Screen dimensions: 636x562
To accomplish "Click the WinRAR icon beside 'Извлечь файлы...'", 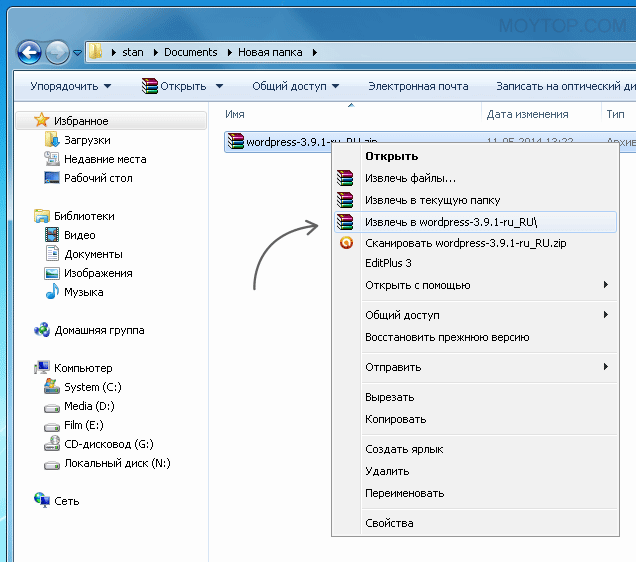I will 346,178.
